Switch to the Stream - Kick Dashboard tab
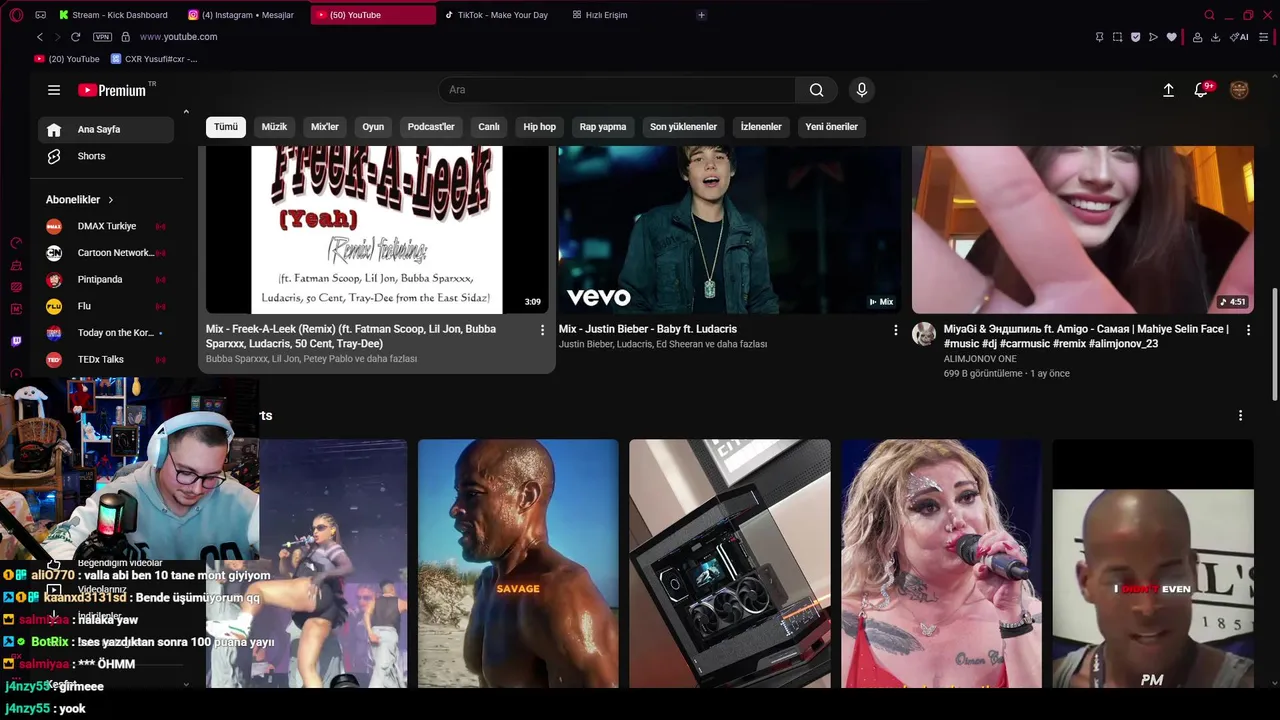The image size is (1280, 720). [114, 15]
